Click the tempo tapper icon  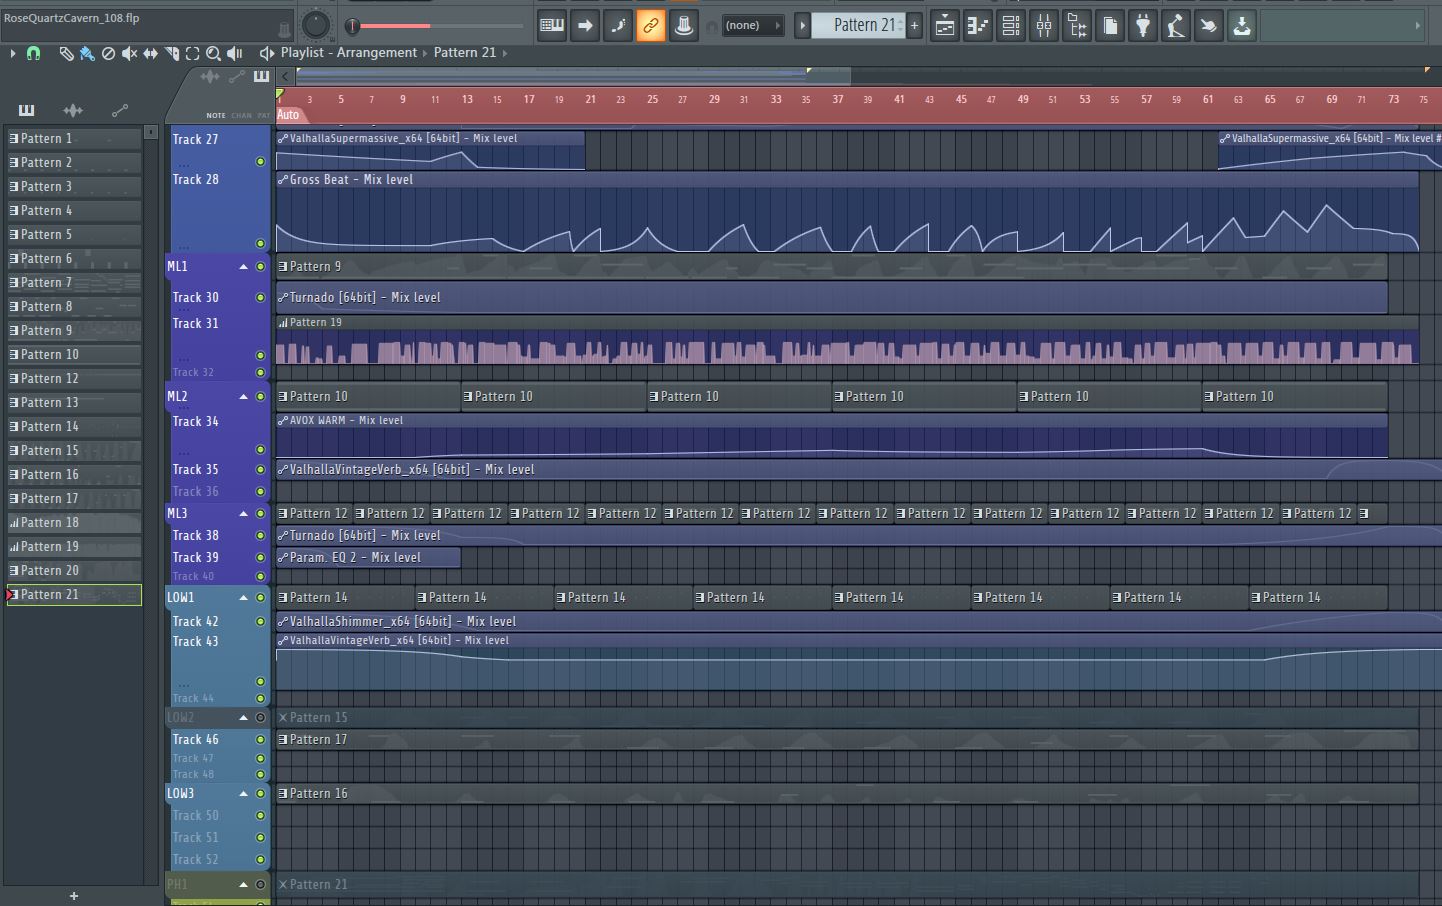(1176, 26)
